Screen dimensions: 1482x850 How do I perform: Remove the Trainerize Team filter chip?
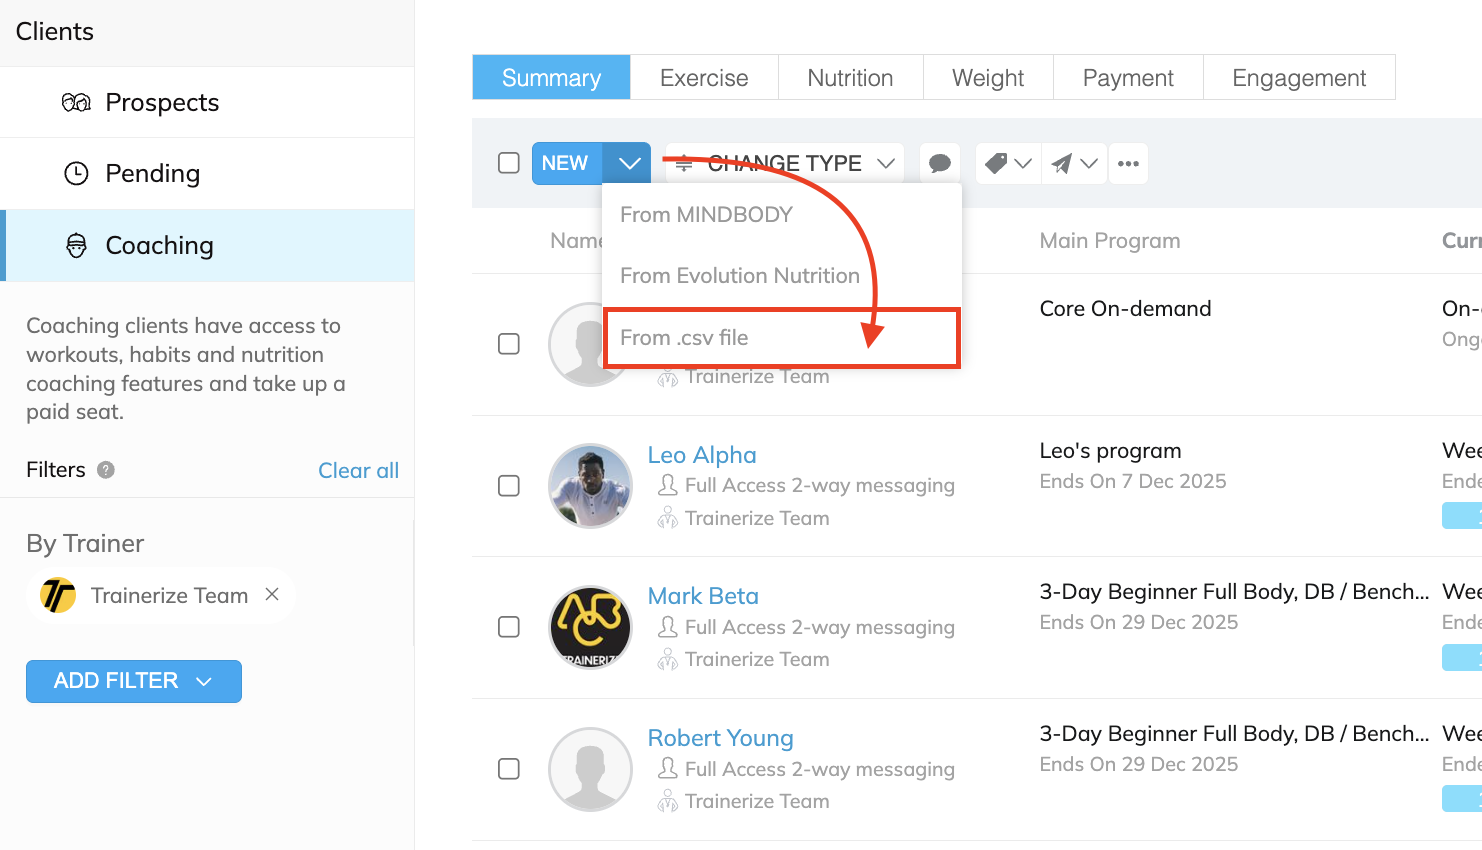pyautogui.click(x=271, y=594)
